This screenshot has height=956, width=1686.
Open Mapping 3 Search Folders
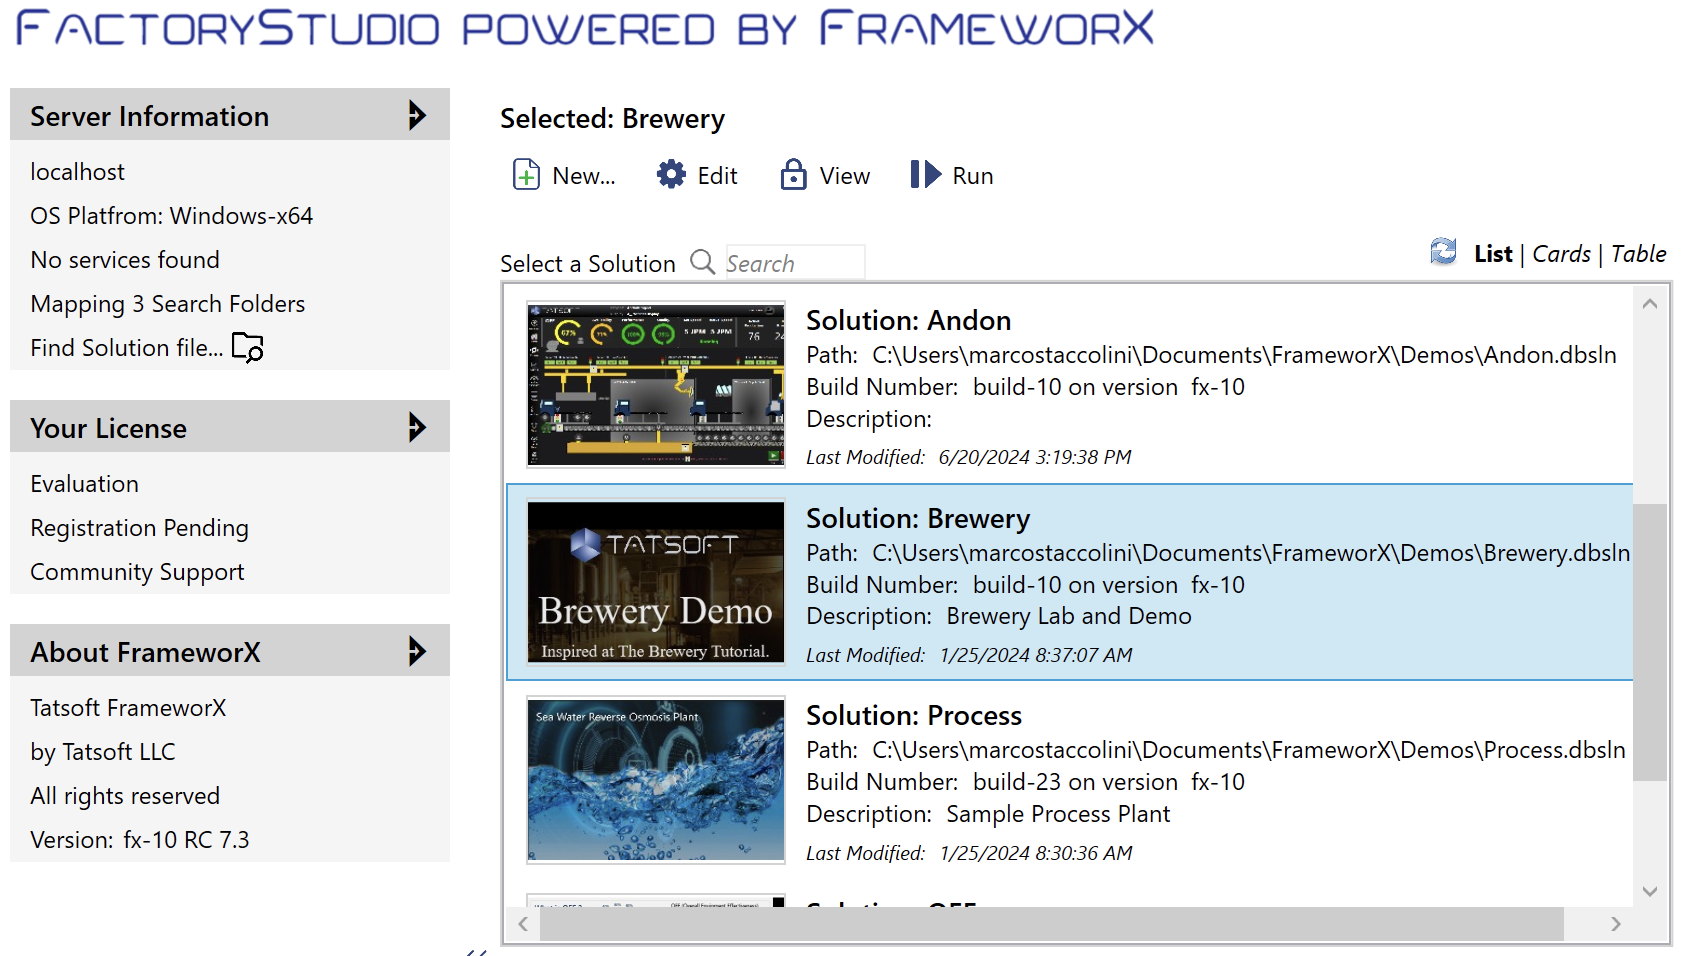(168, 304)
